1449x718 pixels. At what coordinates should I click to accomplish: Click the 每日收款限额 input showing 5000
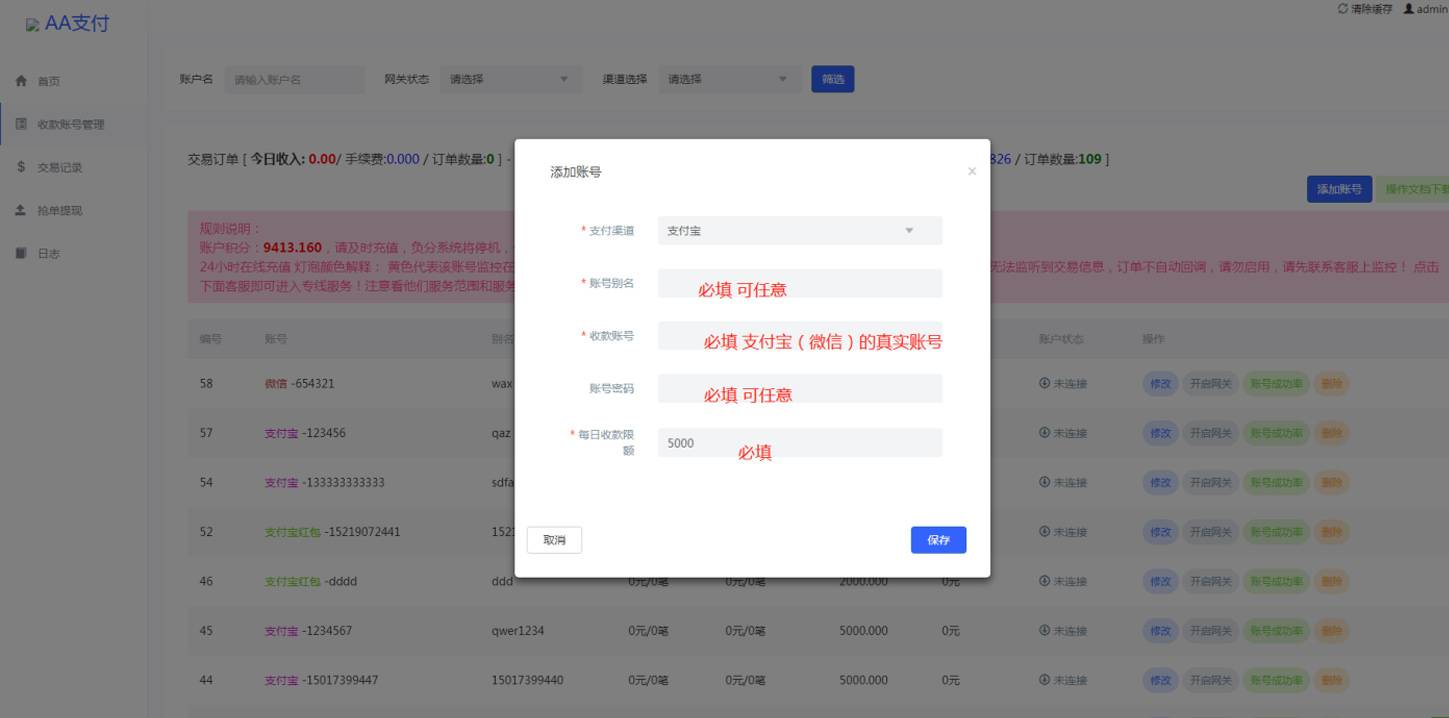pos(798,442)
